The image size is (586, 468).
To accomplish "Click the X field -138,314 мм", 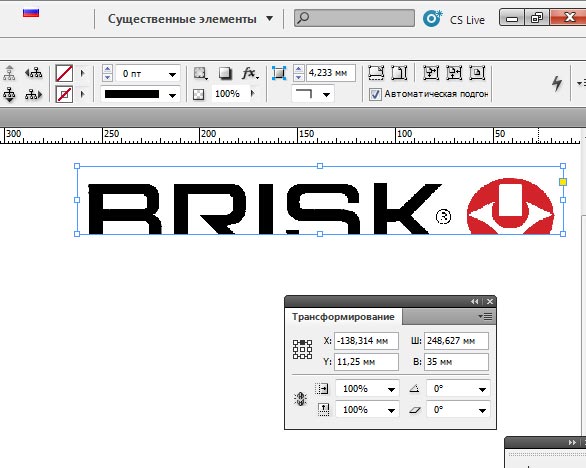I will tap(366, 341).
